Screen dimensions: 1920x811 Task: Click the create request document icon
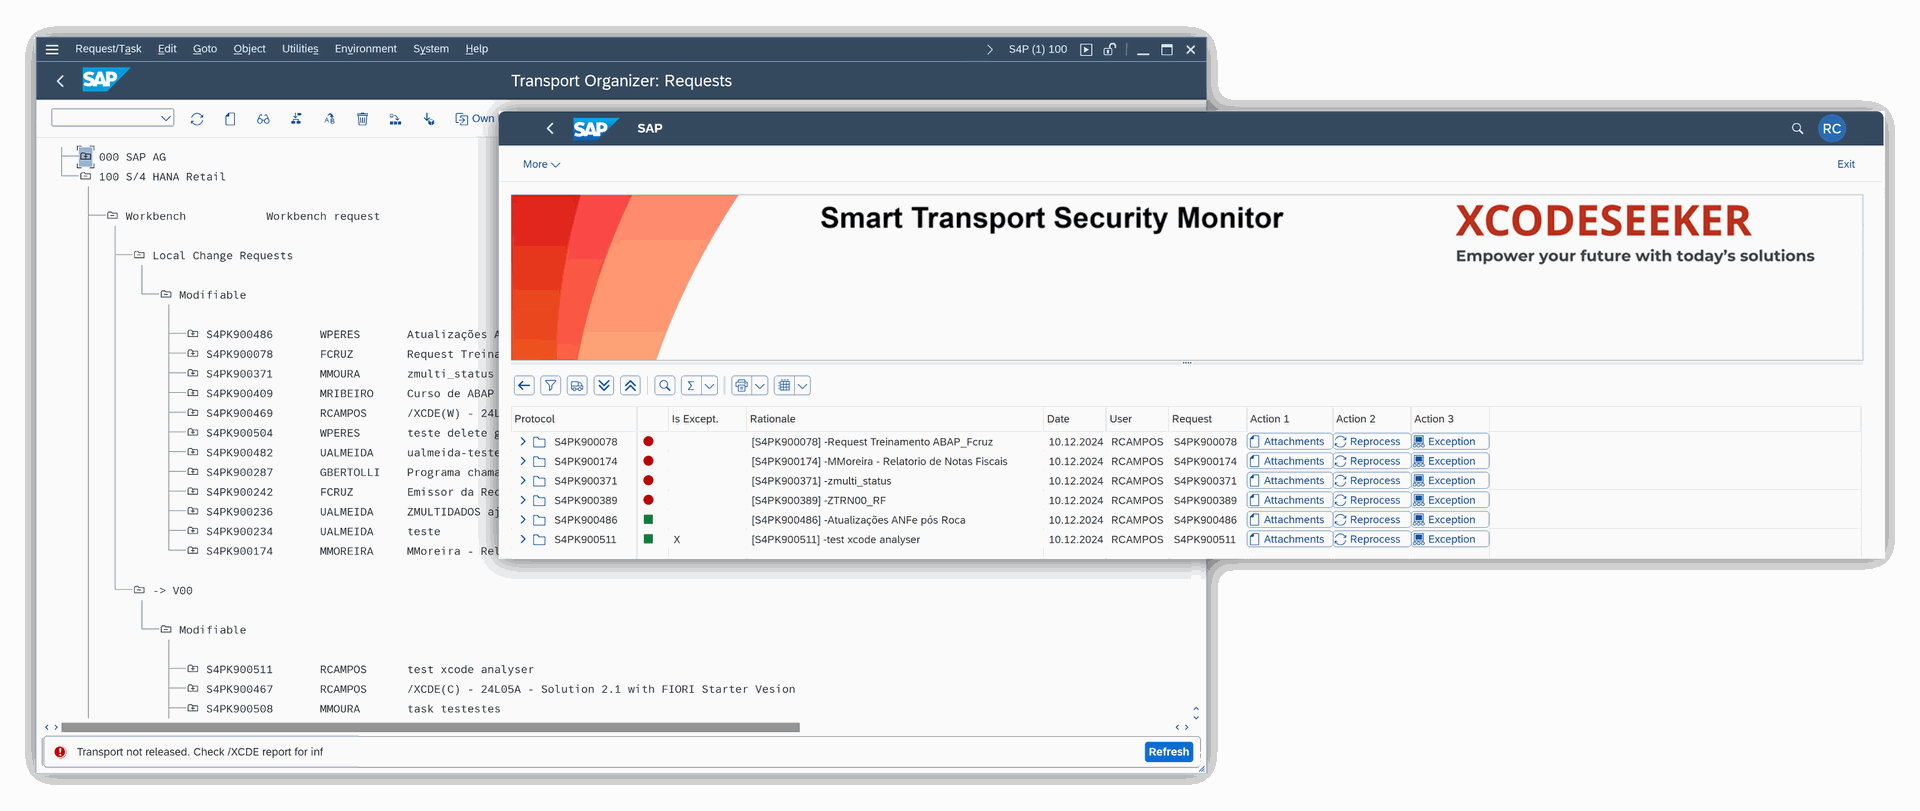click(230, 119)
